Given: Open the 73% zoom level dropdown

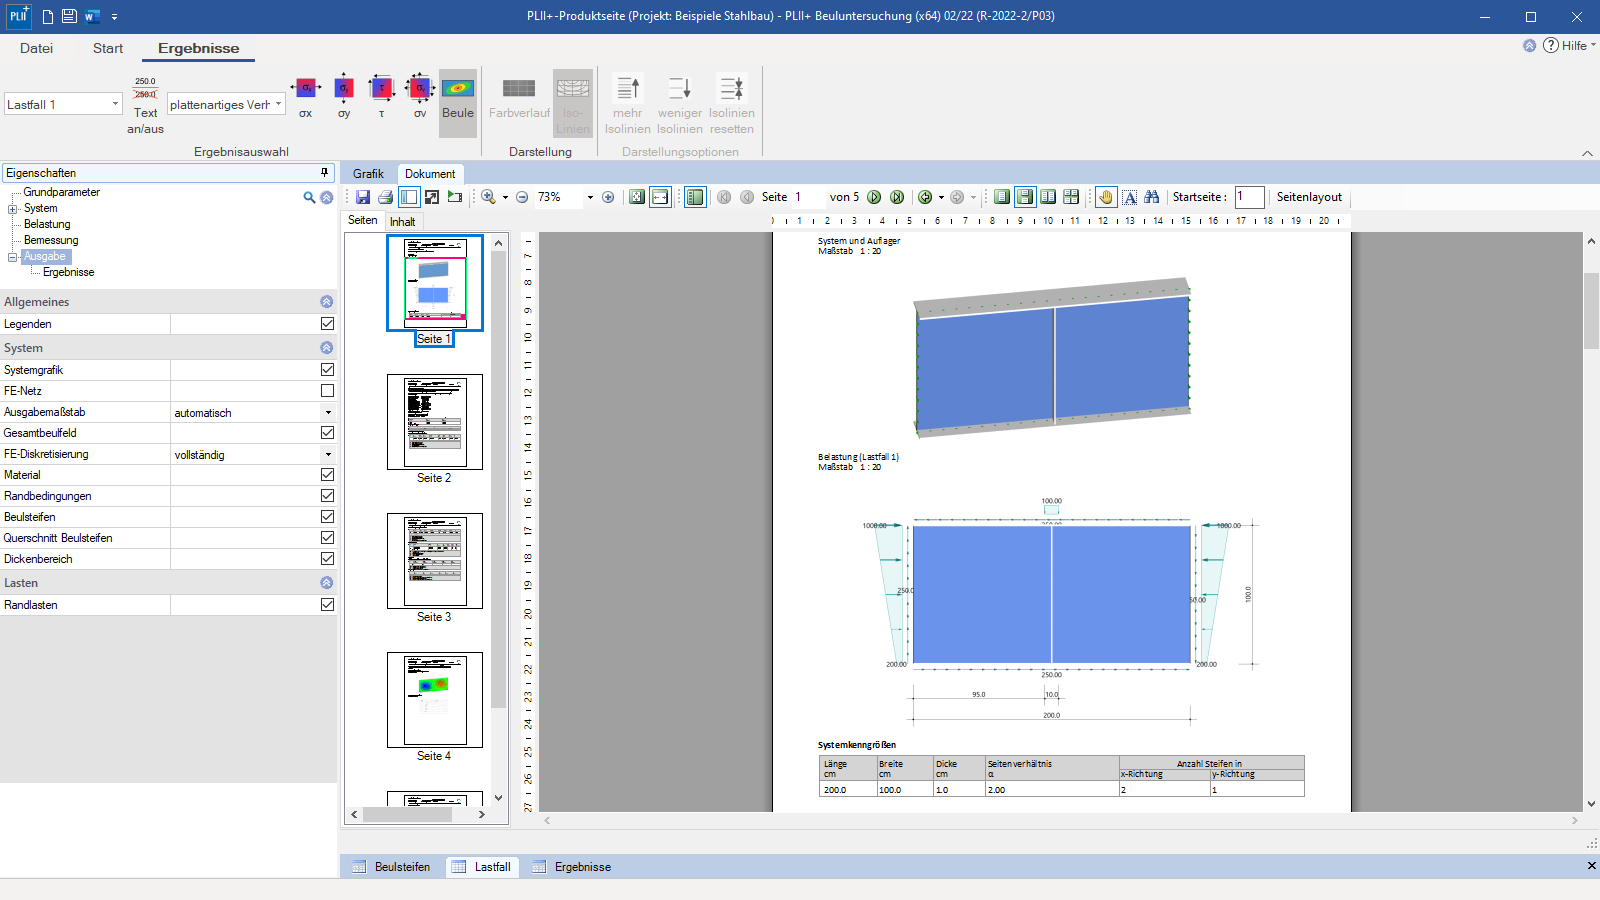Looking at the screenshot, I should point(590,197).
